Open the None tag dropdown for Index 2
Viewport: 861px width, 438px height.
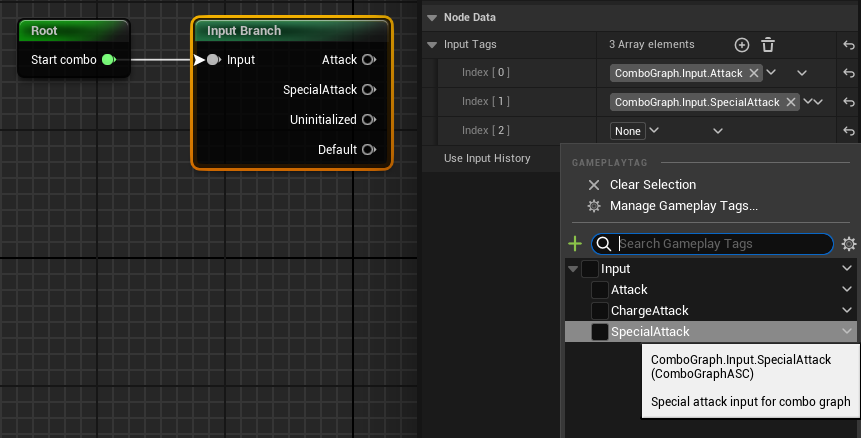coord(635,131)
